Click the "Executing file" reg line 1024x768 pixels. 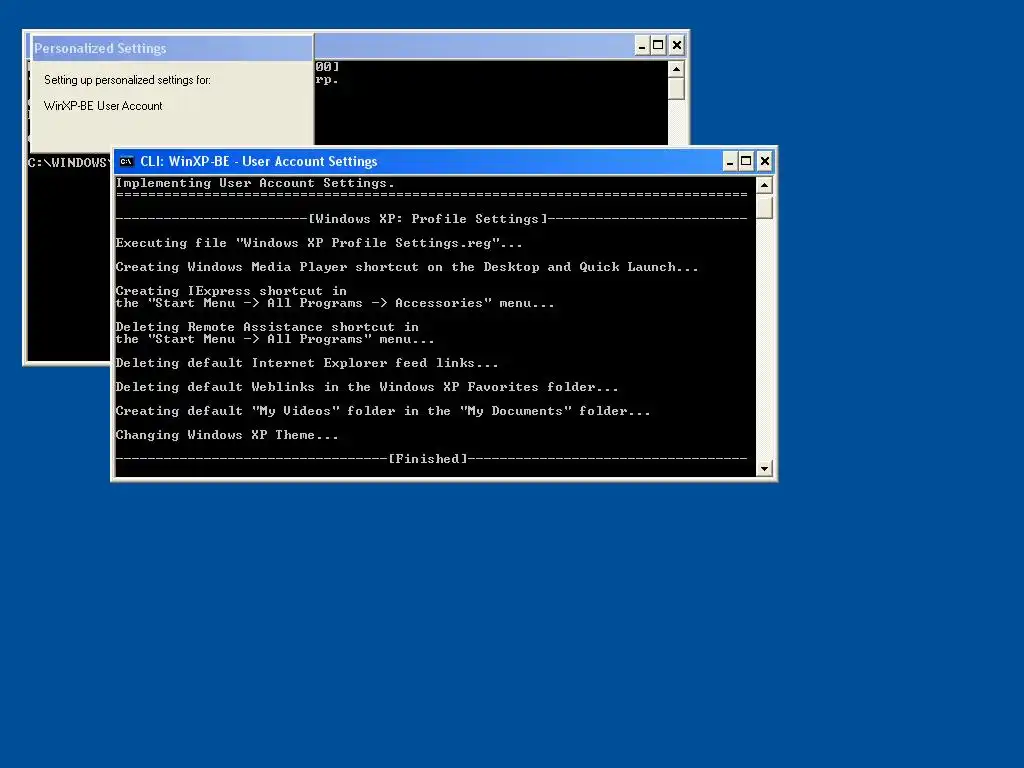(x=319, y=243)
